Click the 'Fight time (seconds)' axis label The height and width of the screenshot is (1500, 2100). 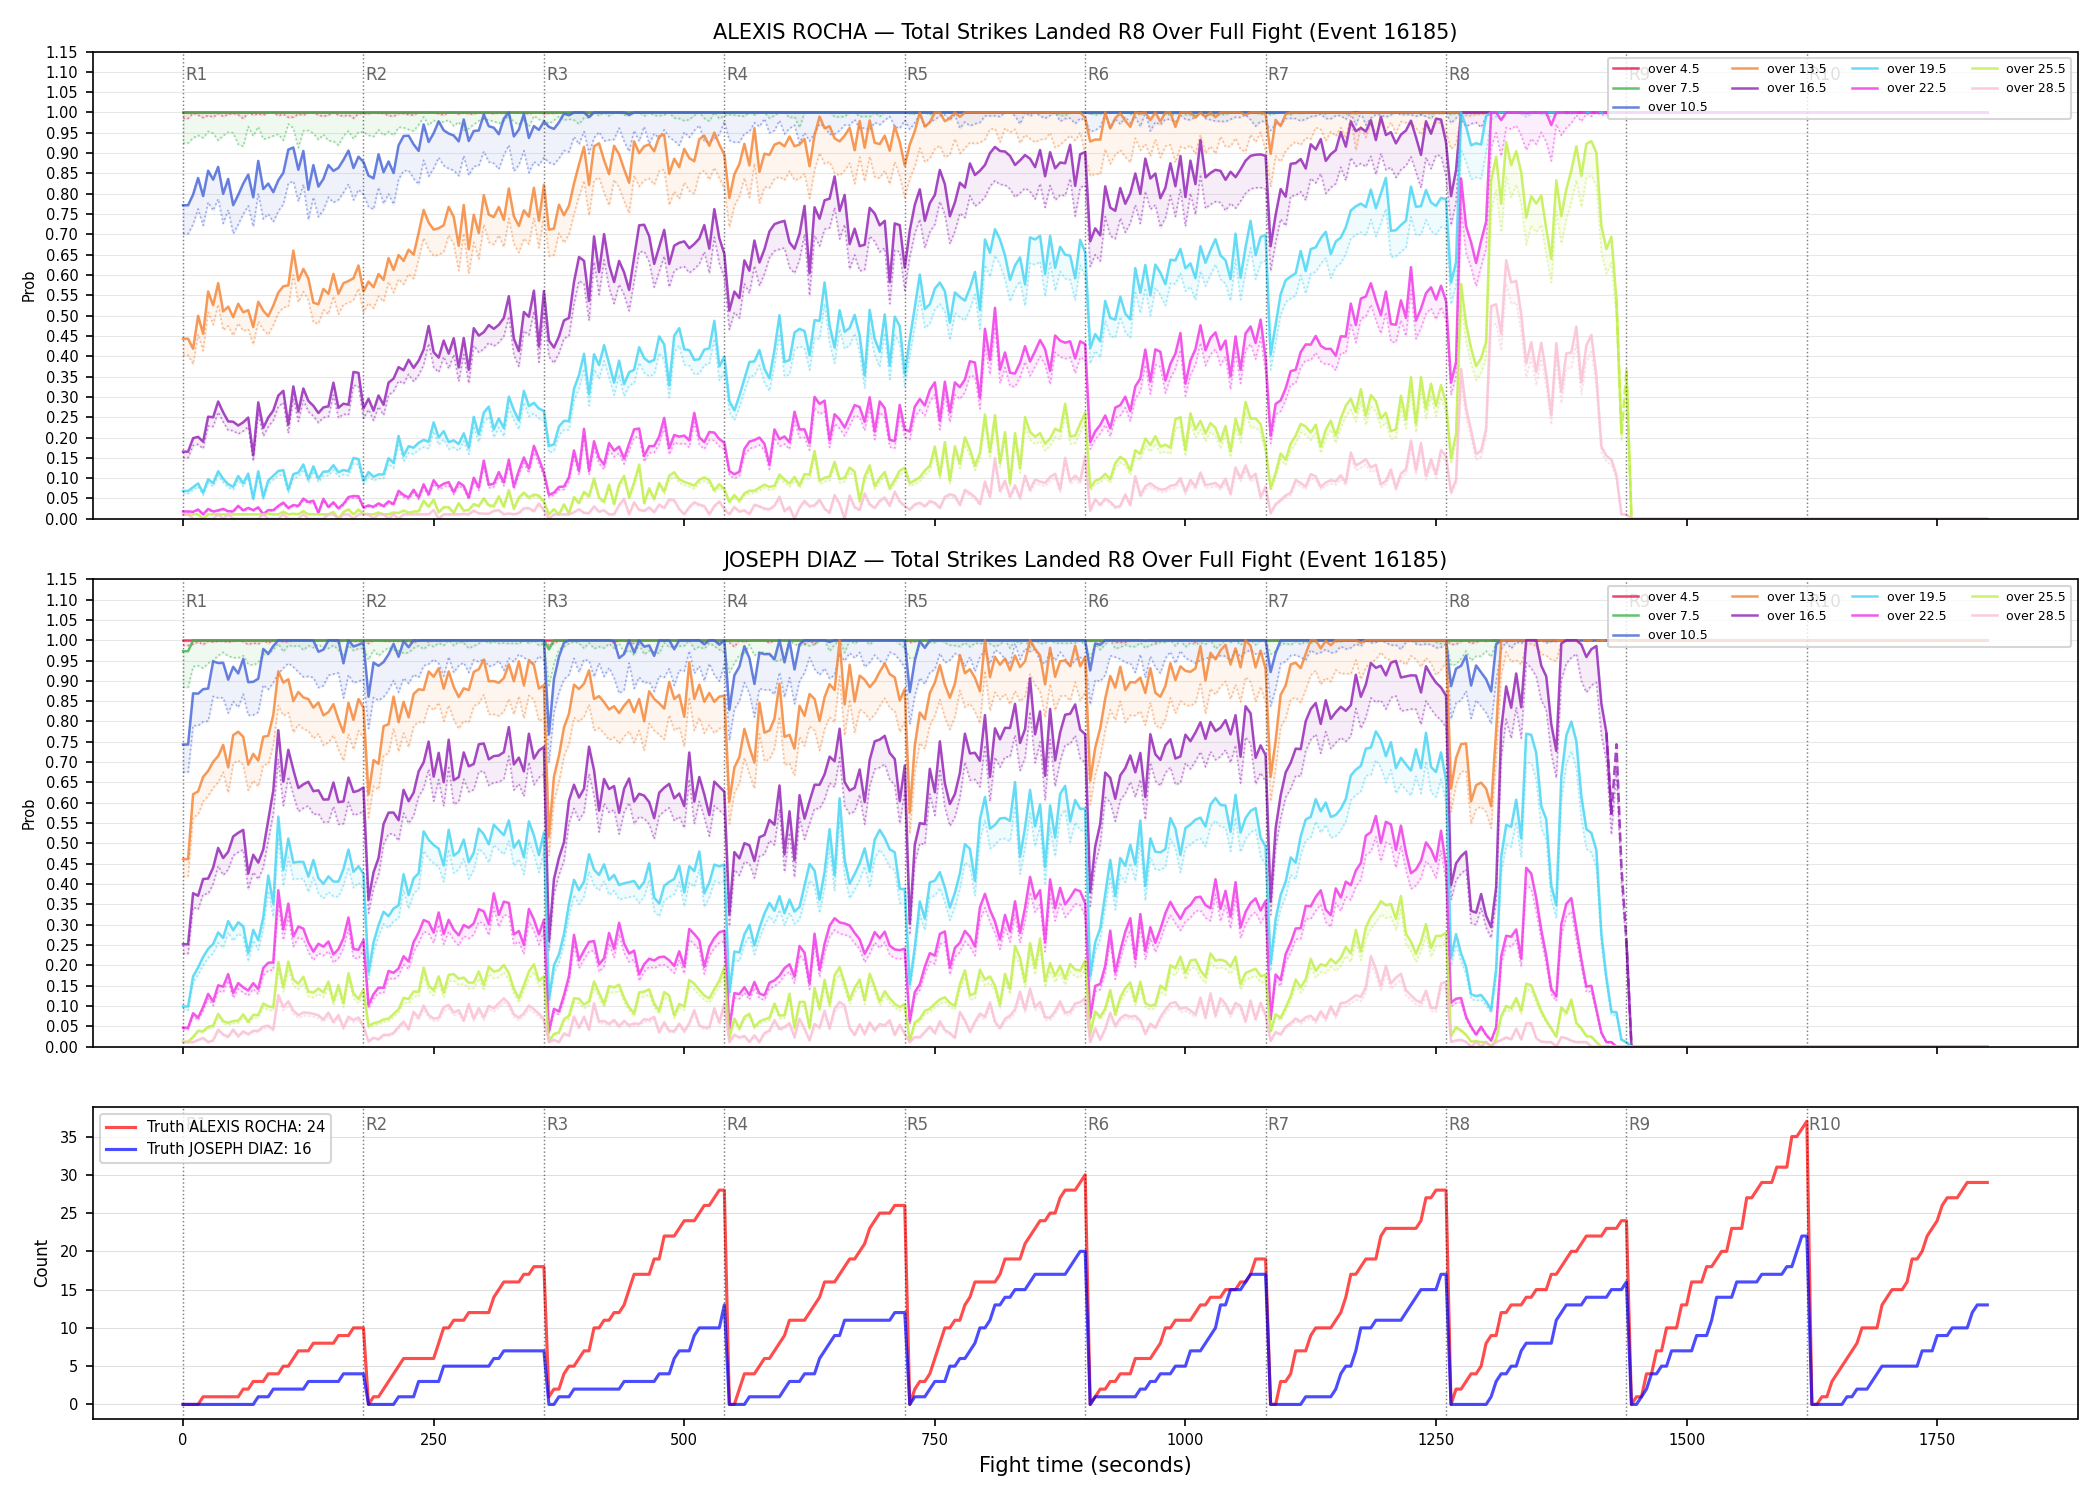click(x=1085, y=1465)
